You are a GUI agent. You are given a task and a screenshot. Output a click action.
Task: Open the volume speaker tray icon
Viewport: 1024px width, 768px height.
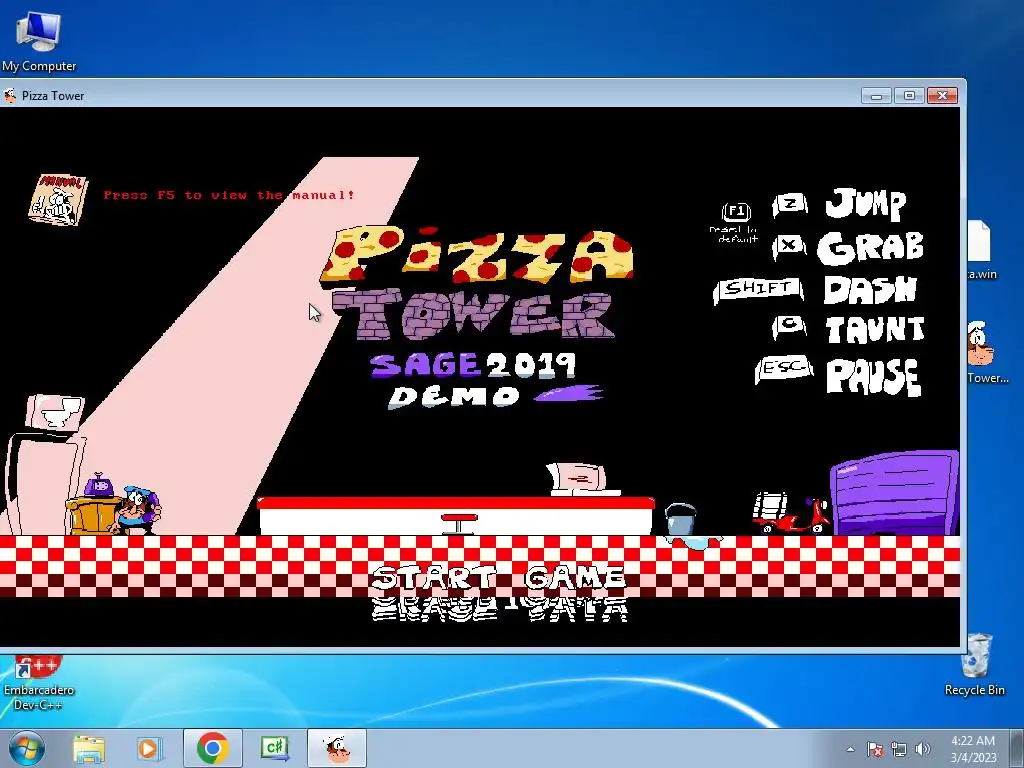click(923, 749)
